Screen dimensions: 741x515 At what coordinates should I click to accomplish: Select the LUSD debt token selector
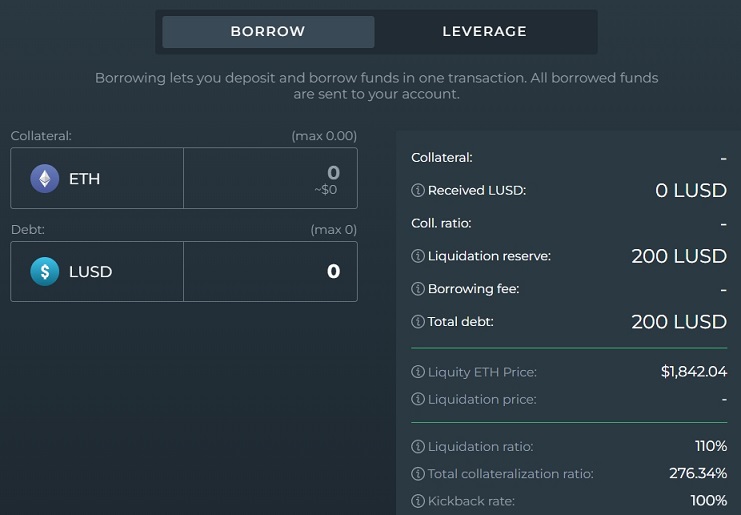(97, 272)
